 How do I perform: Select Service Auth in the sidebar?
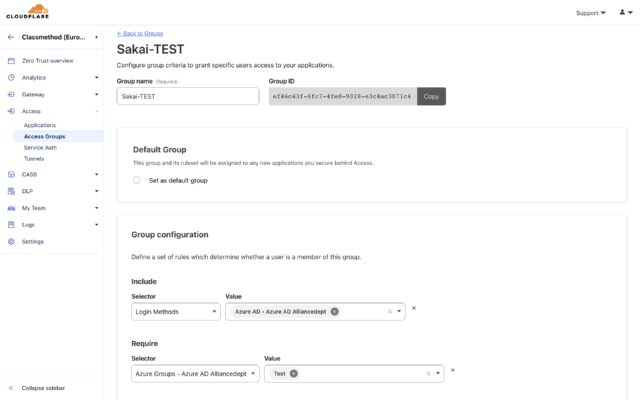tap(40, 148)
